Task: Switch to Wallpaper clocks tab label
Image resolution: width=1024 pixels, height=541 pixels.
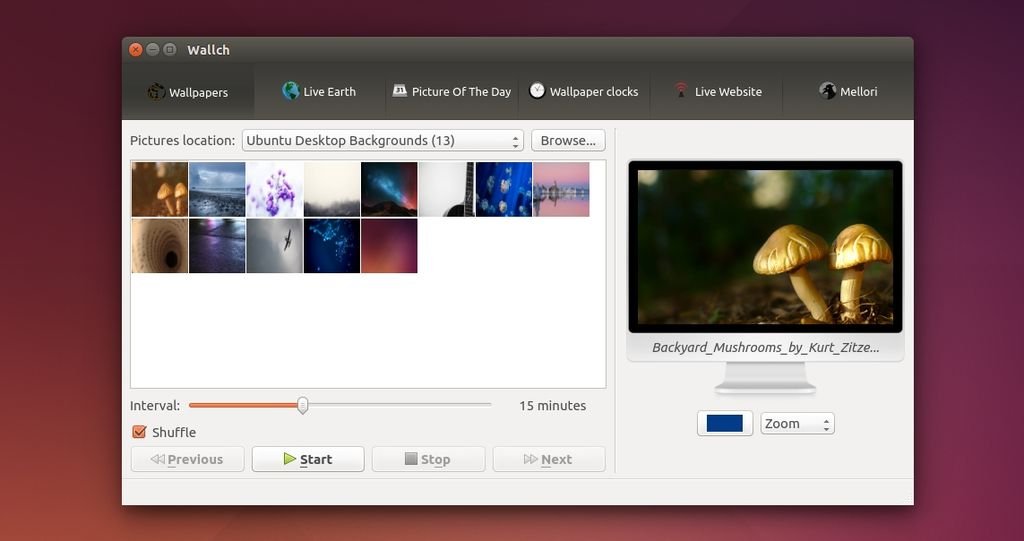Action: click(x=594, y=91)
